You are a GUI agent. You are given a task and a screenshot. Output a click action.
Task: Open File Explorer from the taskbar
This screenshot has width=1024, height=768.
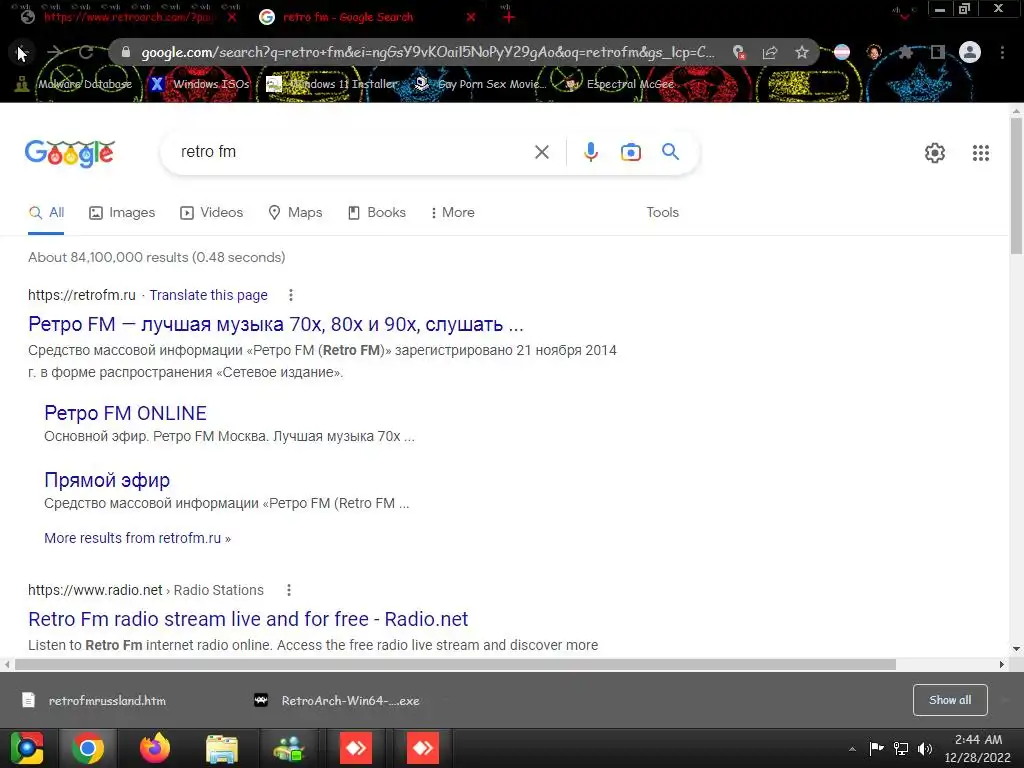[x=222, y=748]
